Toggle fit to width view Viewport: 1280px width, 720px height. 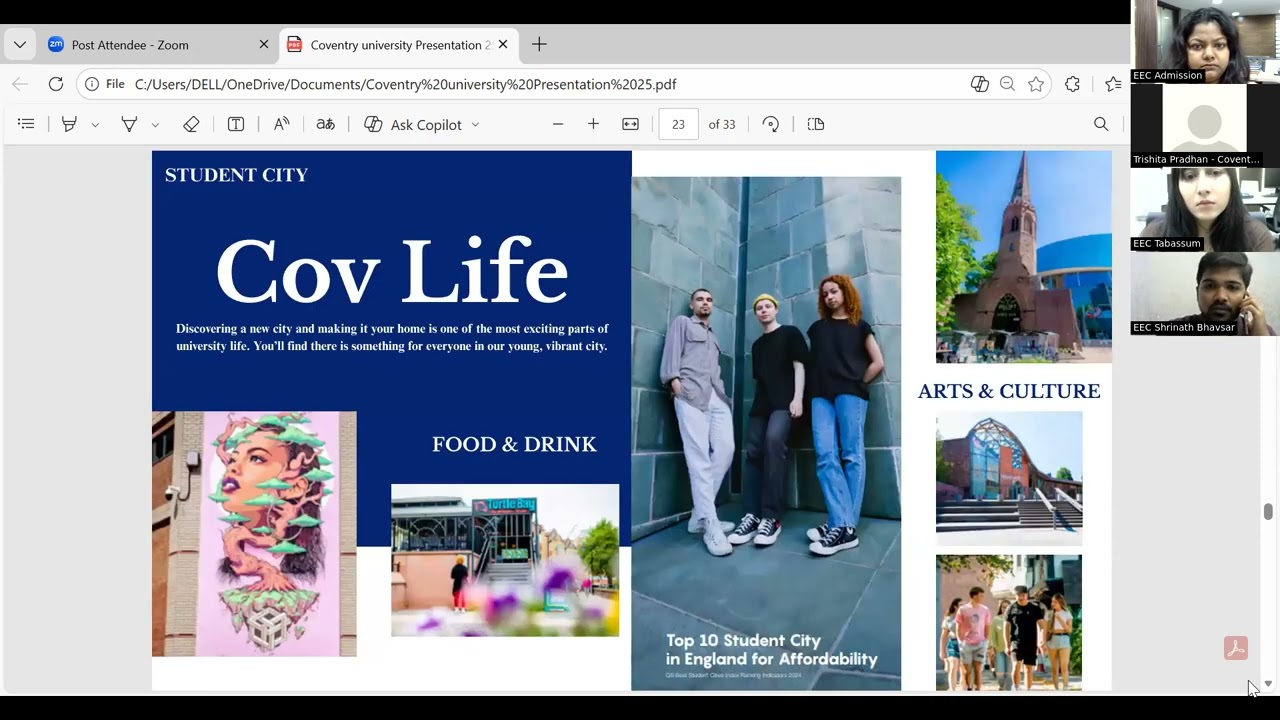(x=630, y=124)
